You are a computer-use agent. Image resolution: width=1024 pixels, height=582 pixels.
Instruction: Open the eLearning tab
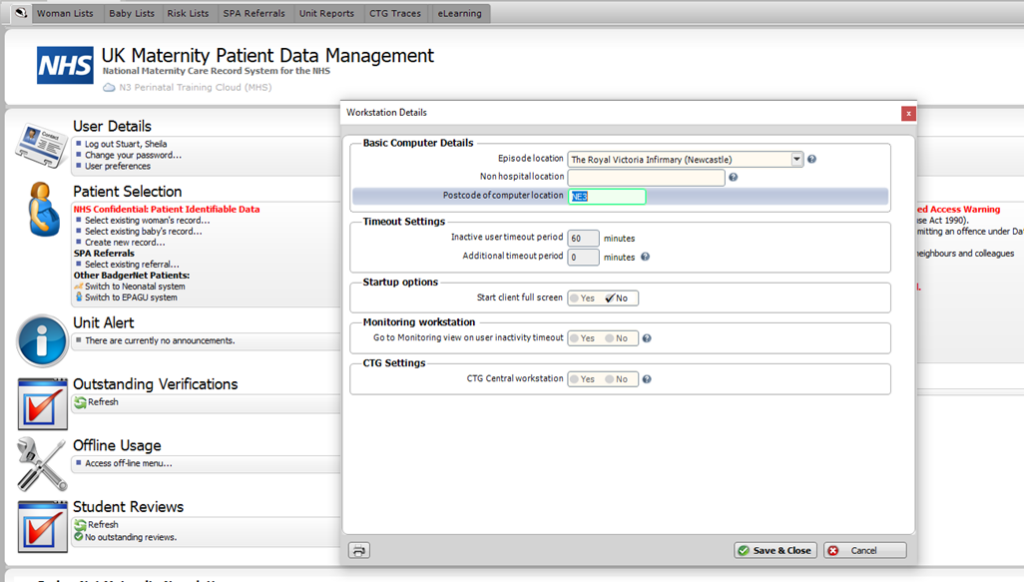coord(460,13)
